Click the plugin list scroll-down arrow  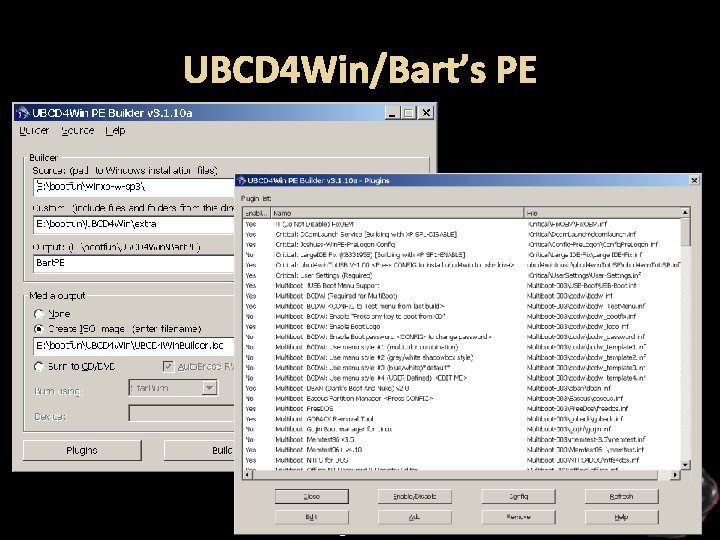coord(685,465)
